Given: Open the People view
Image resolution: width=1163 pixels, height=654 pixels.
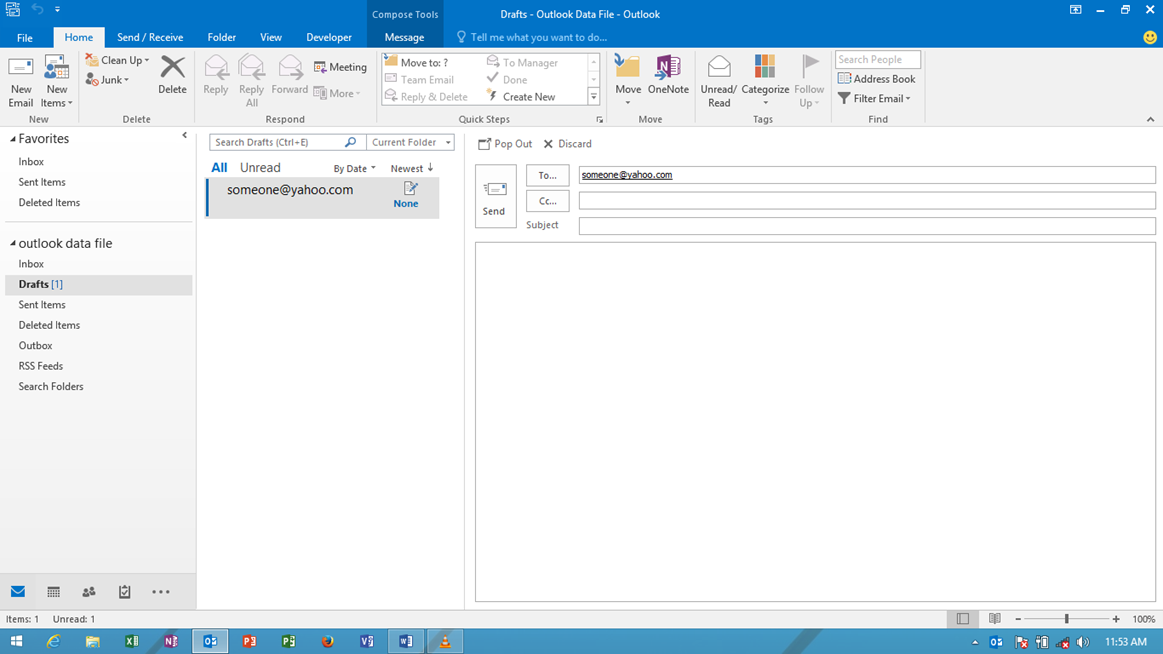Looking at the screenshot, I should 88,592.
